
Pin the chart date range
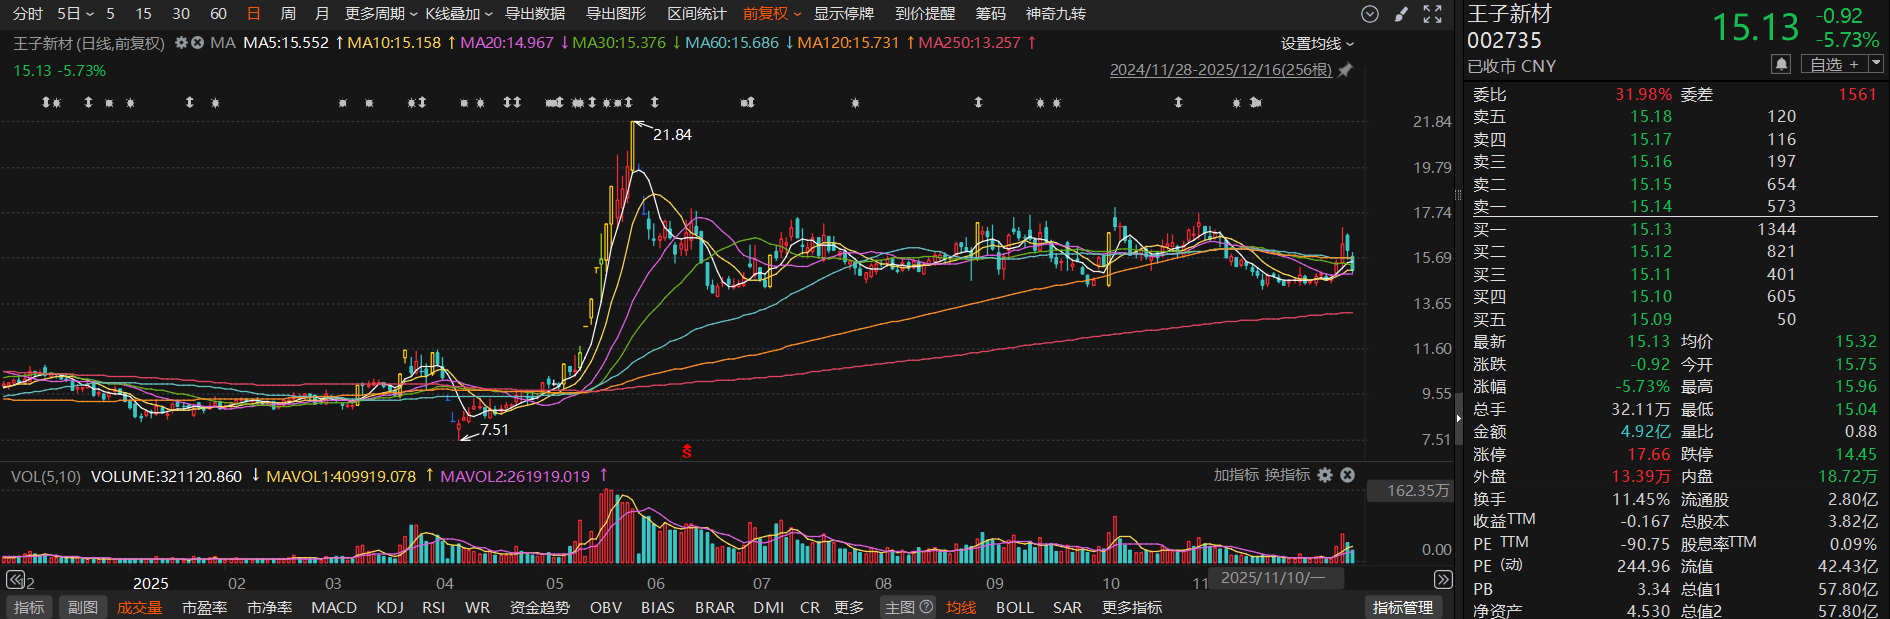(x=1345, y=70)
